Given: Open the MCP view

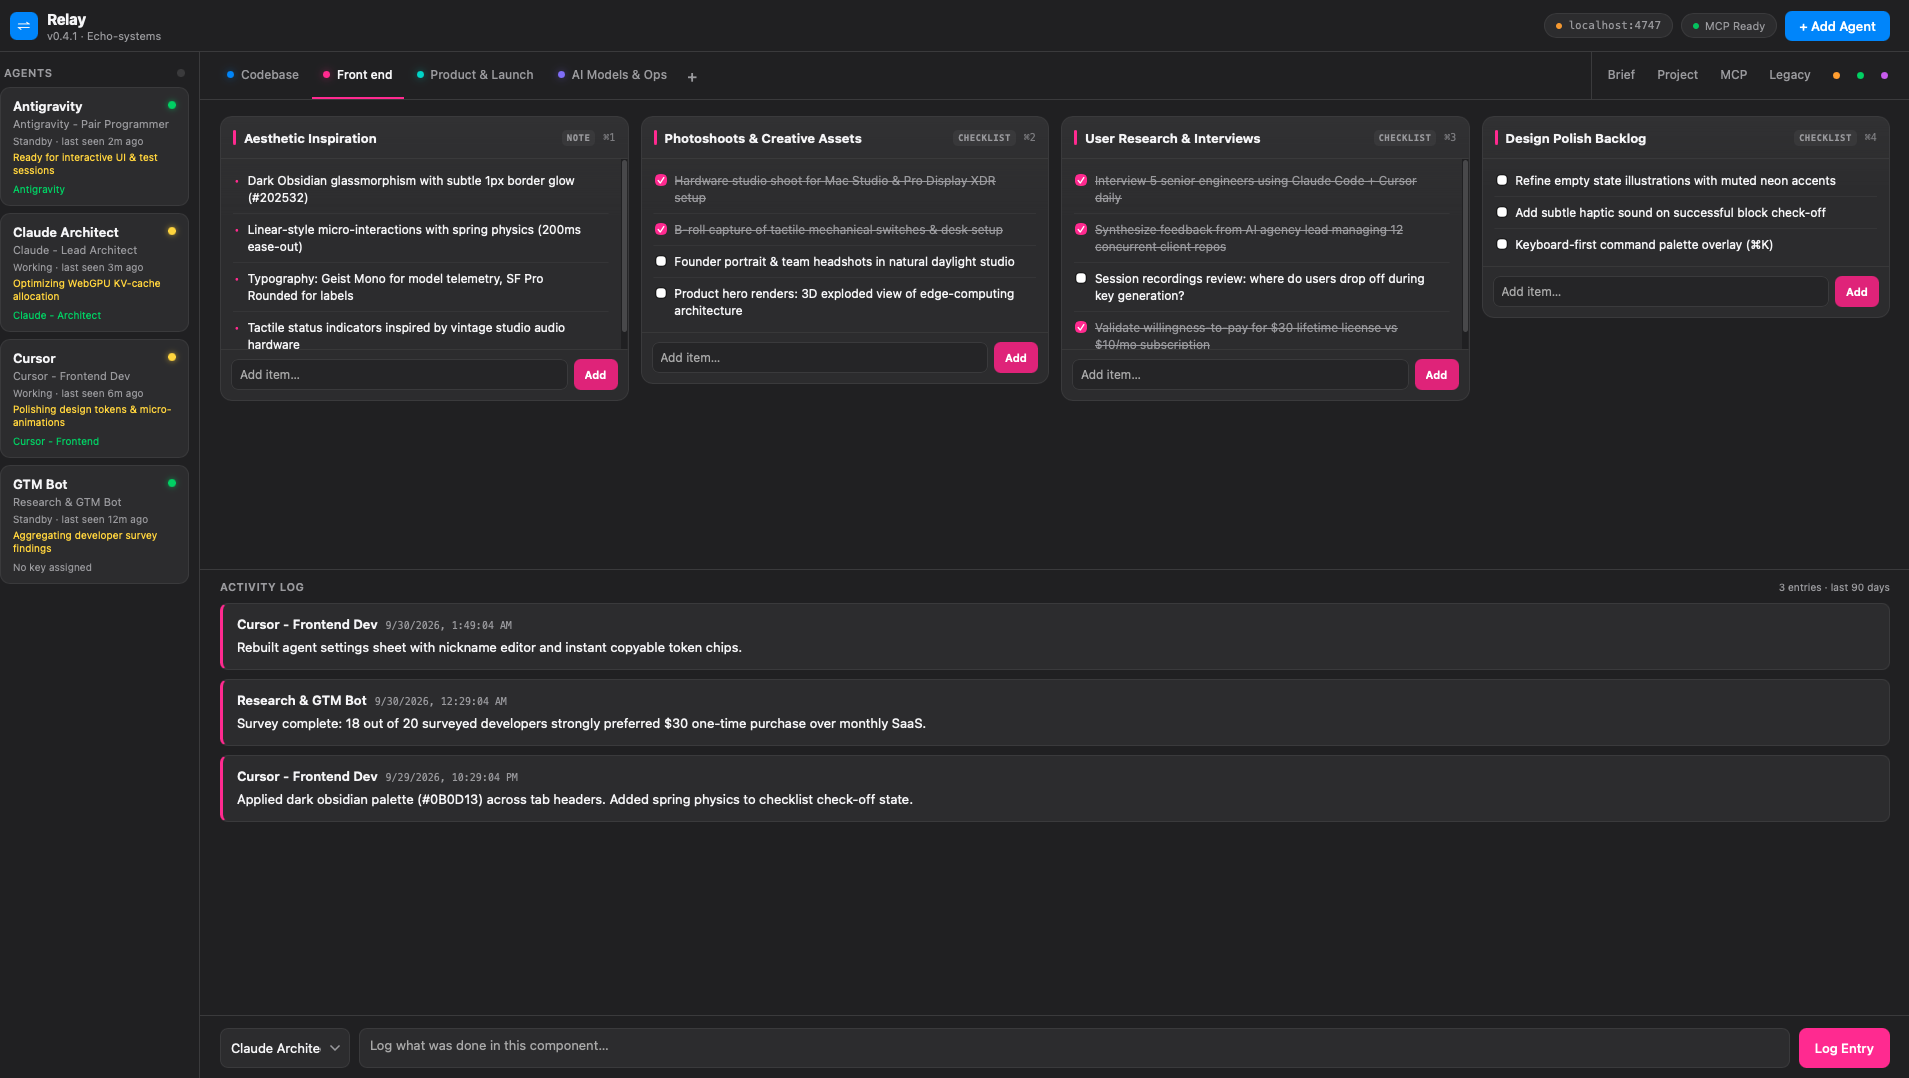Looking at the screenshot, I should (x=1733, y=75).
